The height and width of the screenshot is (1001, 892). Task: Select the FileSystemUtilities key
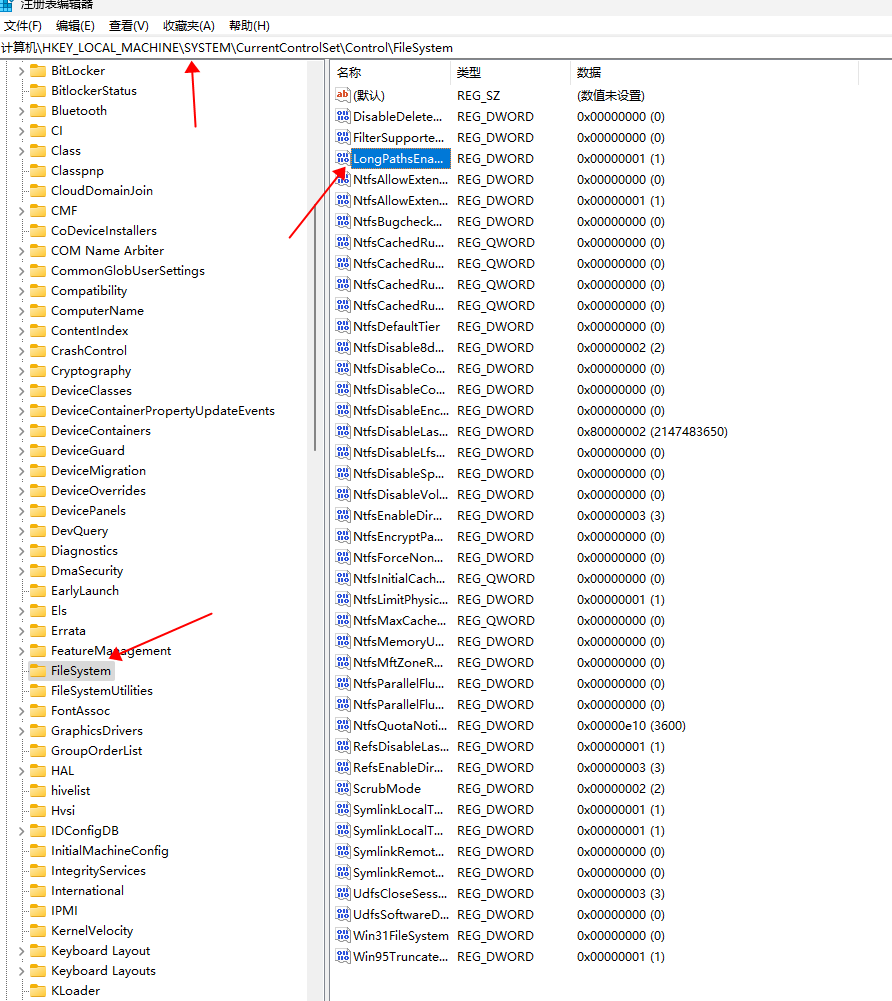point(102,691)
